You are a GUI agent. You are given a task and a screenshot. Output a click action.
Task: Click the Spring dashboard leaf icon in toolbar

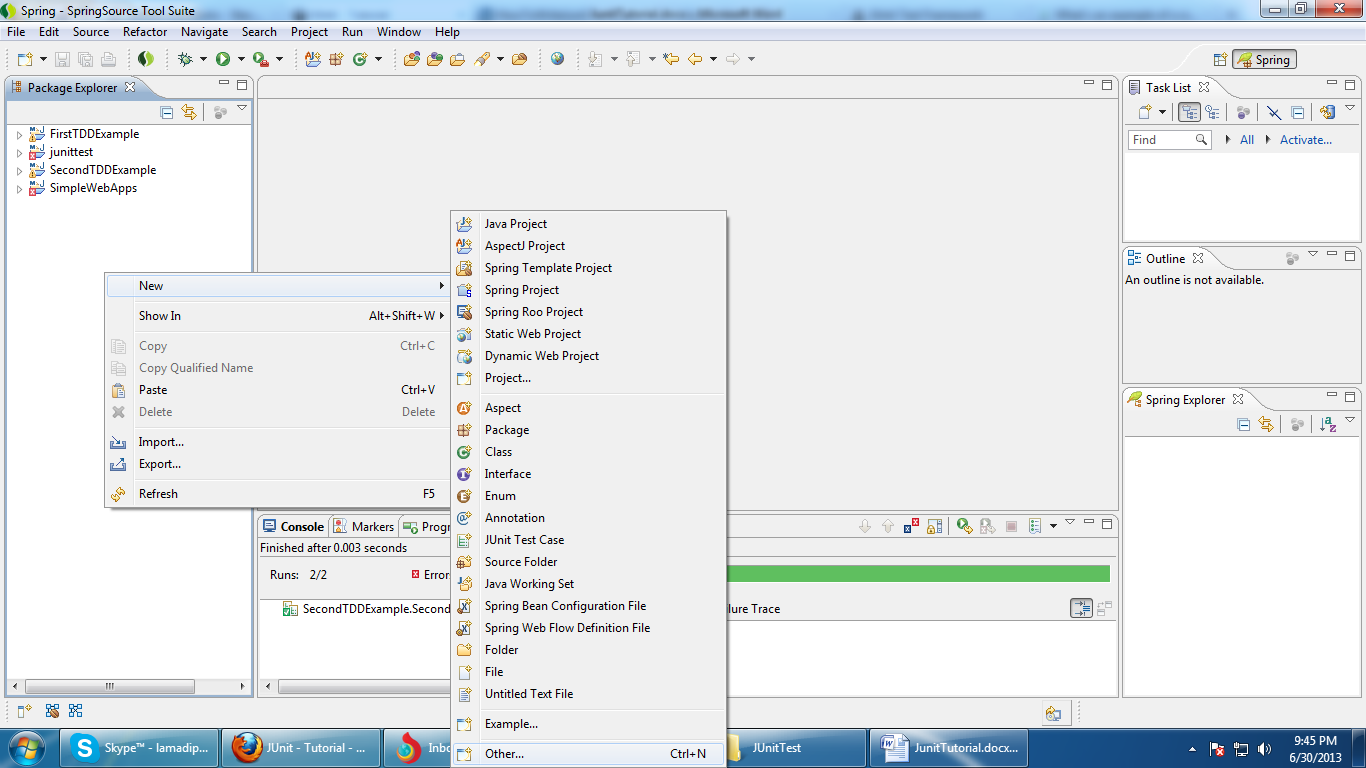pos(146,59)
